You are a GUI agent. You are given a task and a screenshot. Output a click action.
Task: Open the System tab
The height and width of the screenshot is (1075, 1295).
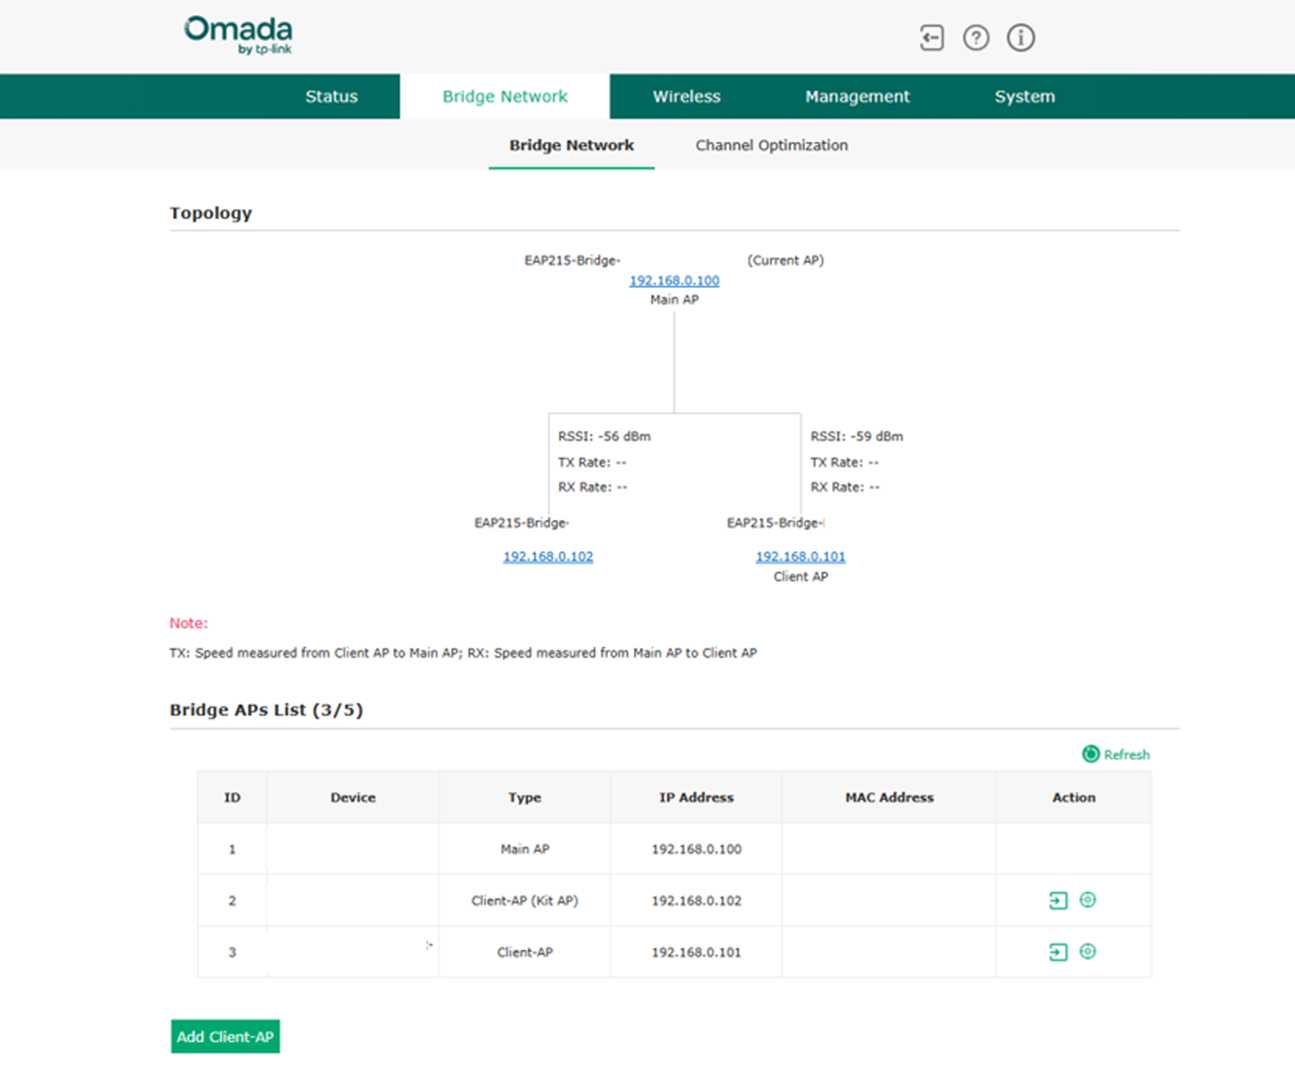click(x=1024, y=97)
